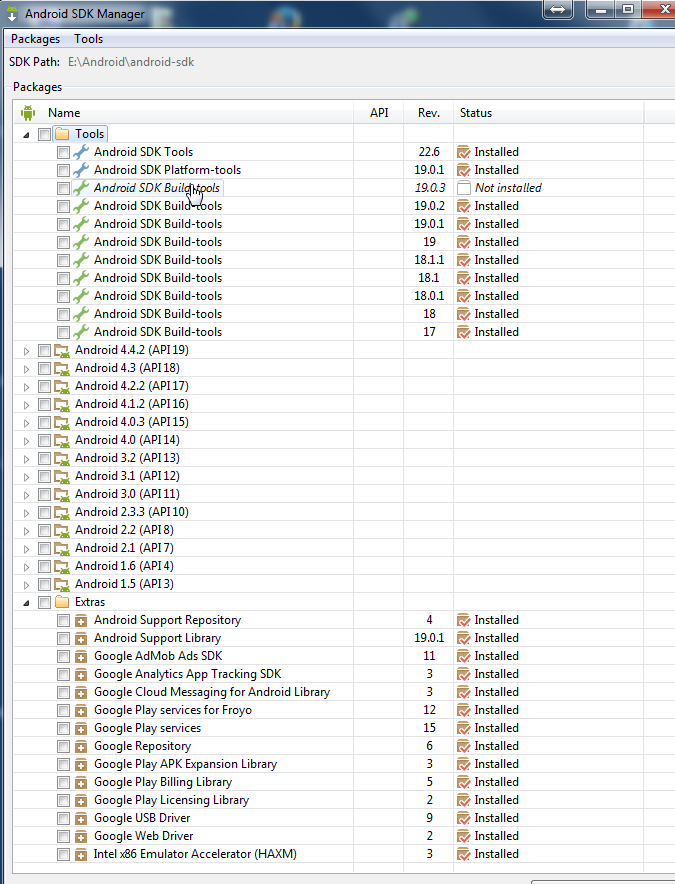Image resolution: width=675 pixels, height=884 pixels.
Task: Click Android 4.4.2 platform folder icon
Action: [x=61, y=350]
